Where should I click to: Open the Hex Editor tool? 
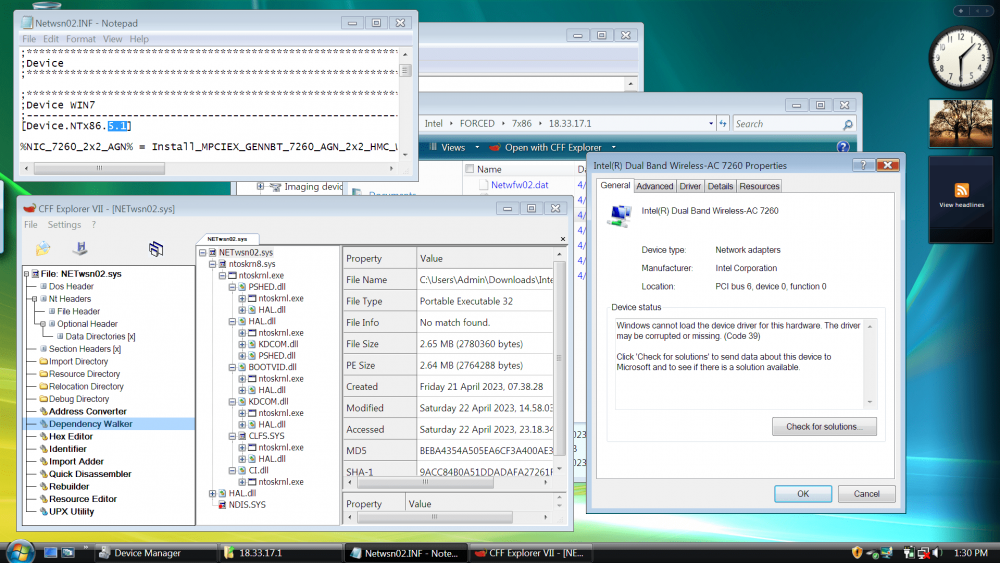[x=71, y=436]
